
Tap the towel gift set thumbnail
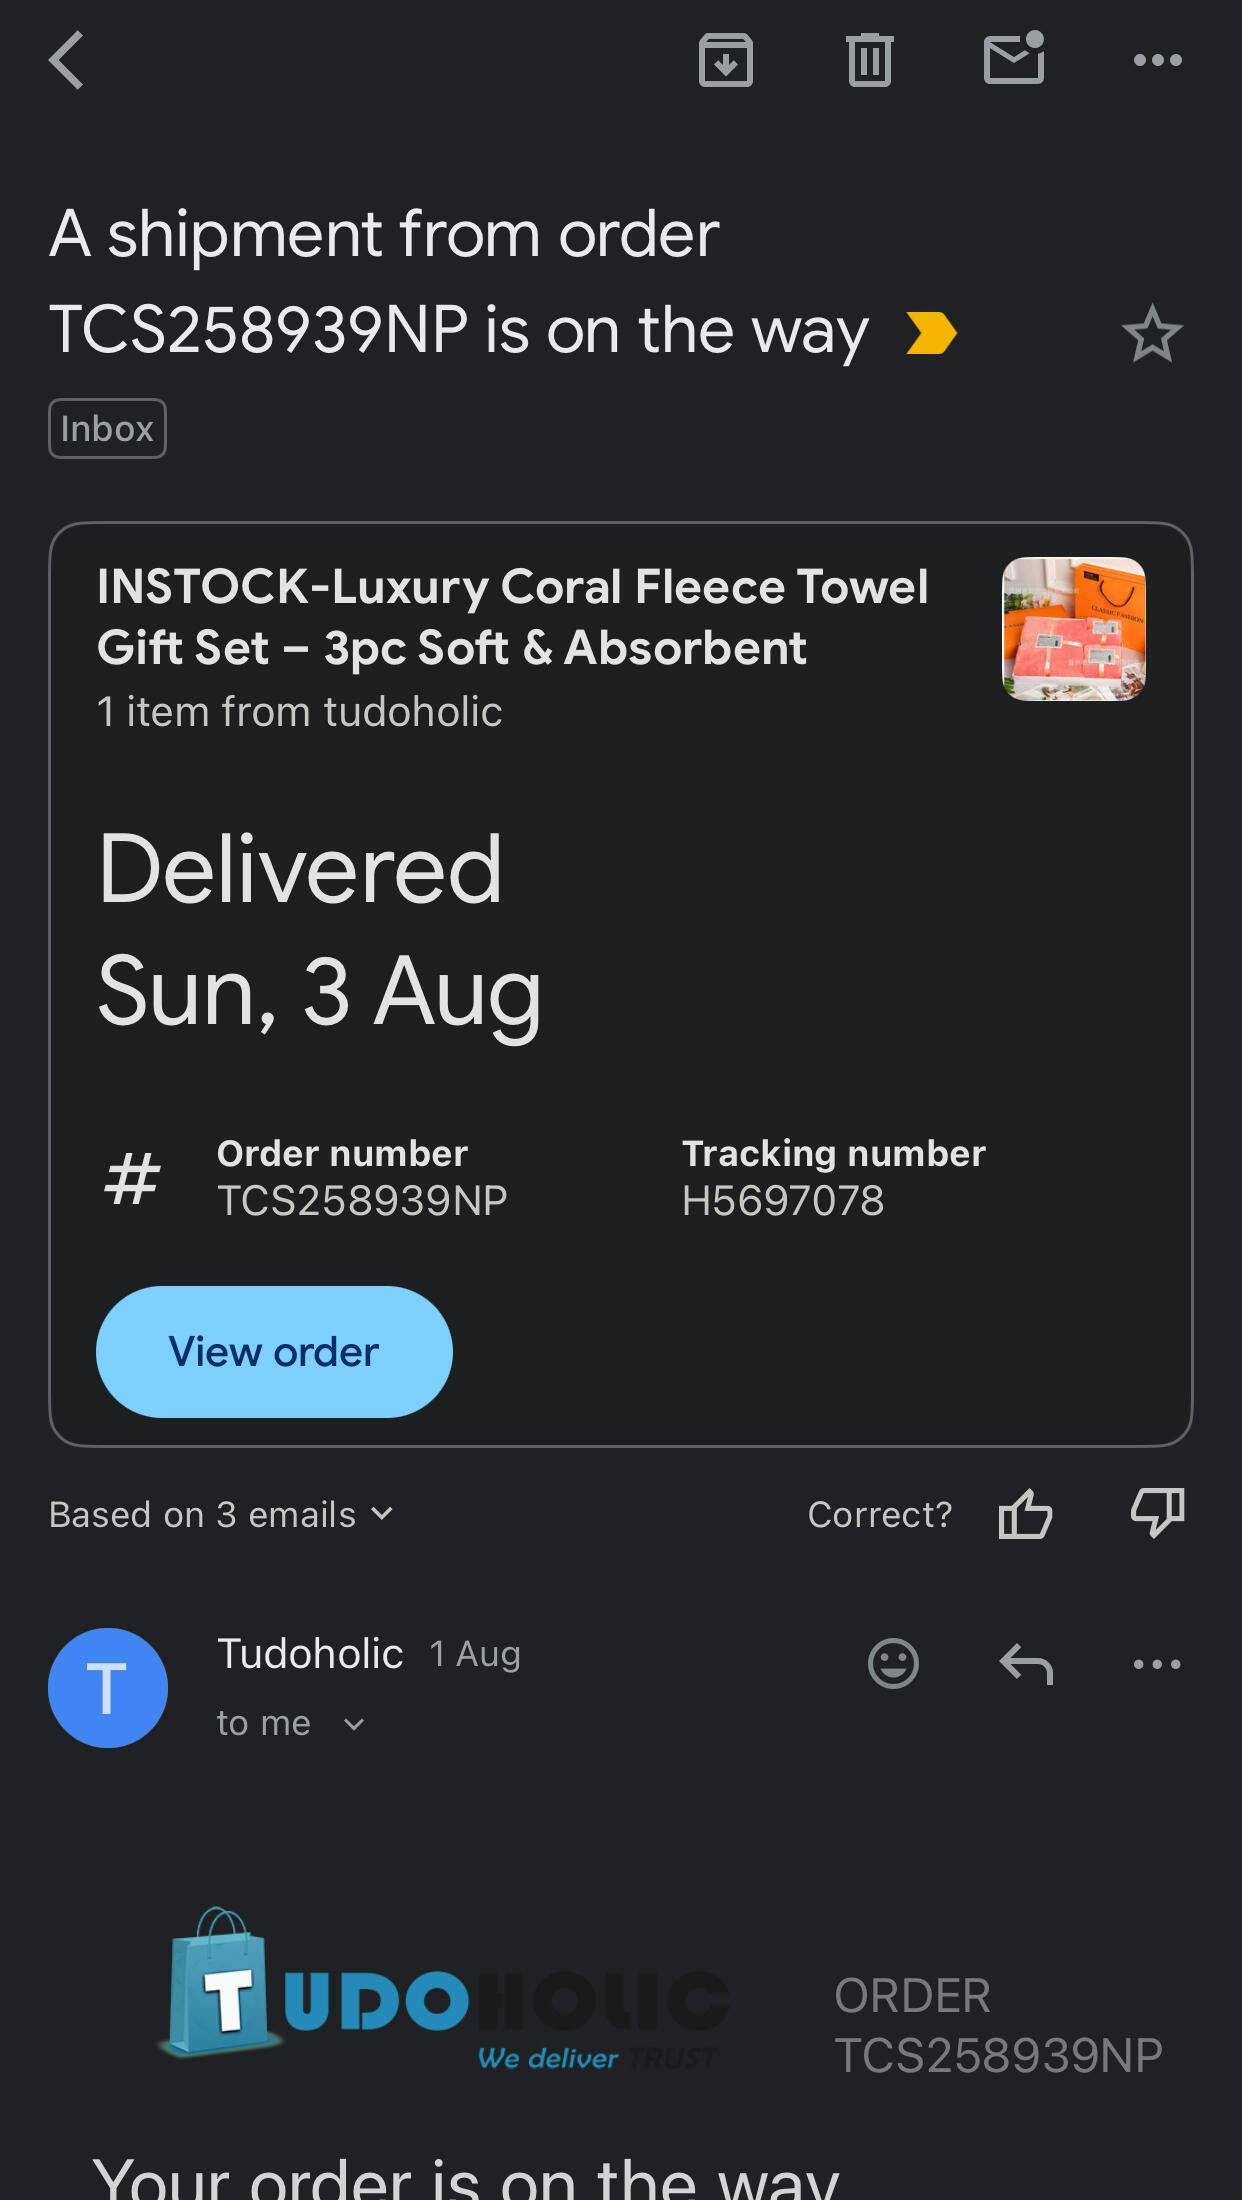pyautogui.click(x=1074, y=629)
